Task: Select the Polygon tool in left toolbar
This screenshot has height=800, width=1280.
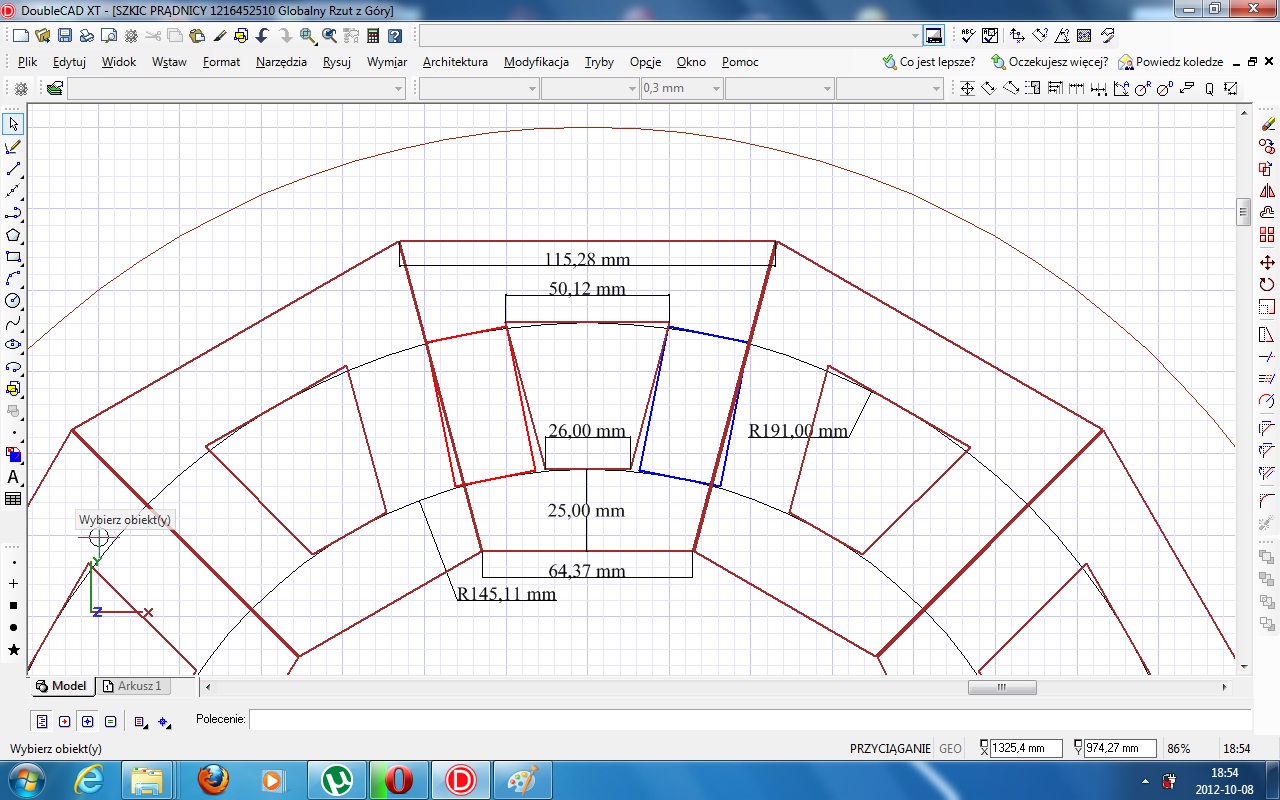Action: pos(13,235)
